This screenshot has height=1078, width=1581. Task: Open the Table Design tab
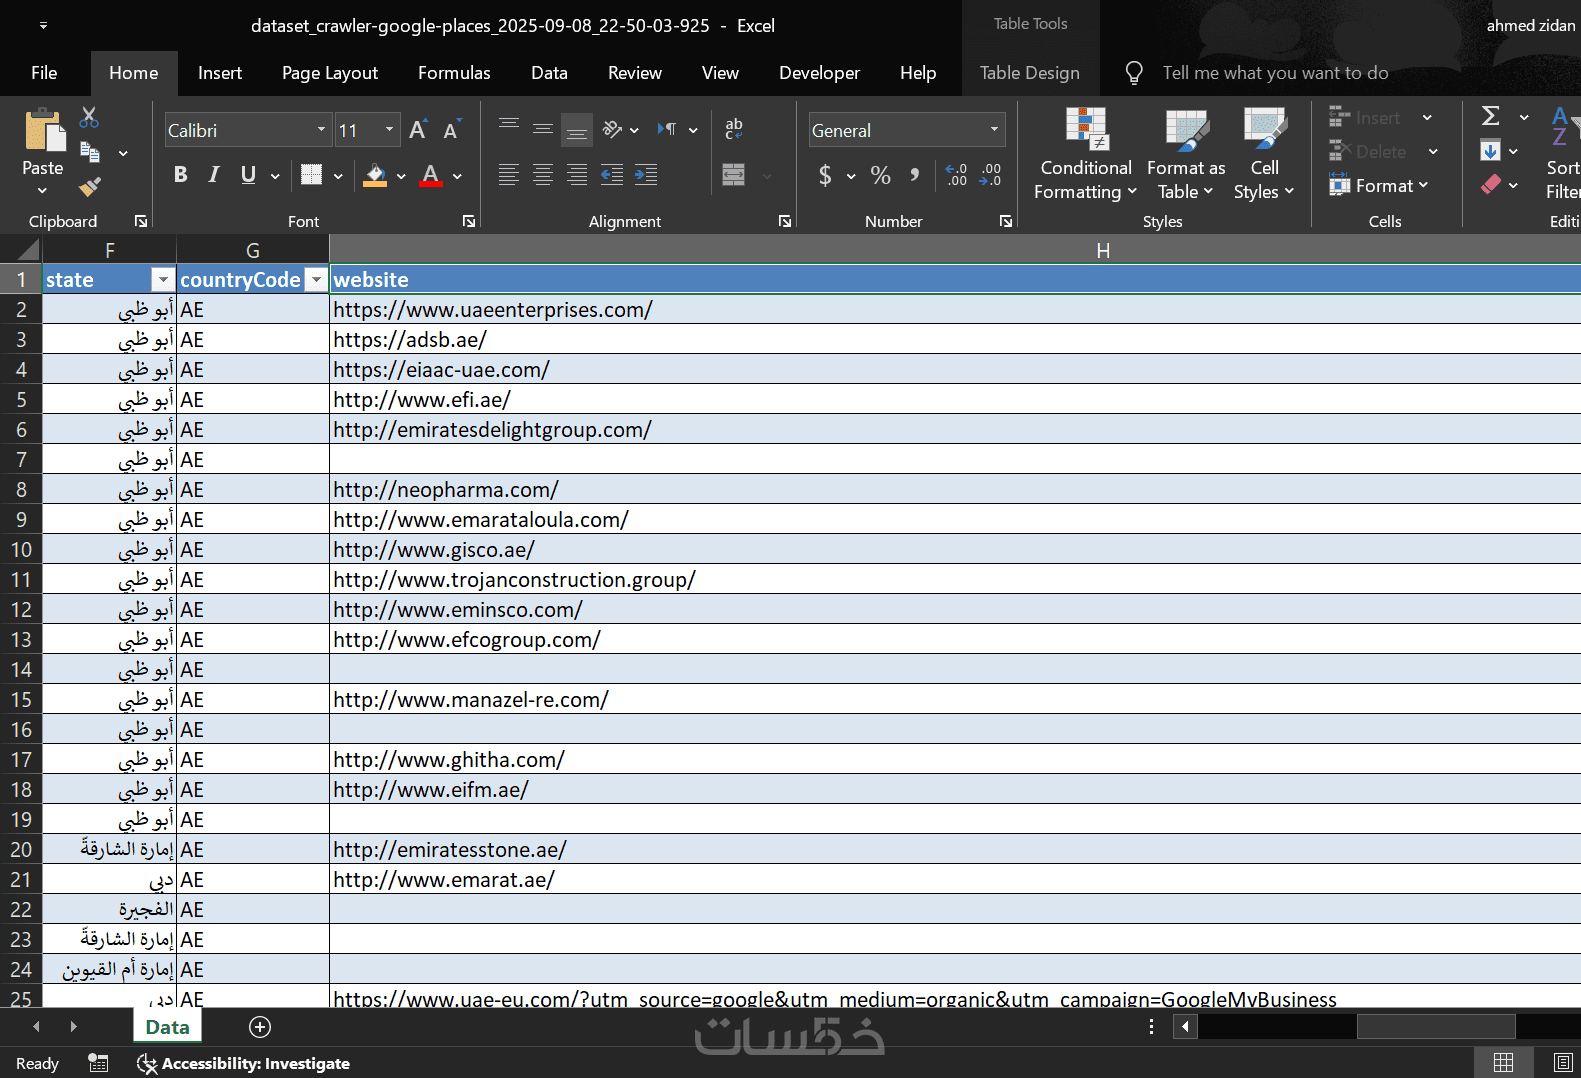click(x=1030, y=73)
